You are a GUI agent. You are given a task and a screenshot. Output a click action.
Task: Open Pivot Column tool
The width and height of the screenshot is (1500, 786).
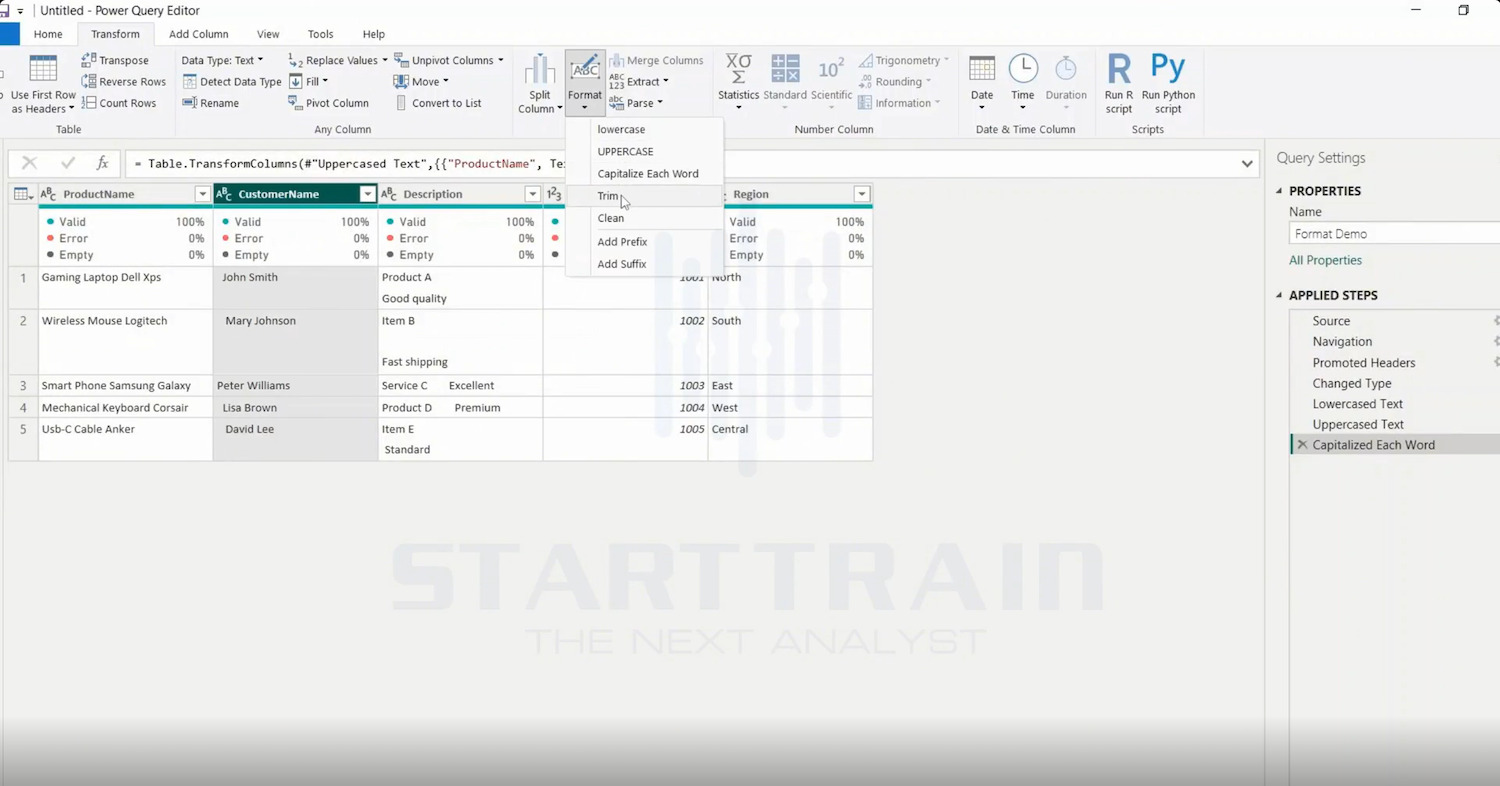[329, 103]
